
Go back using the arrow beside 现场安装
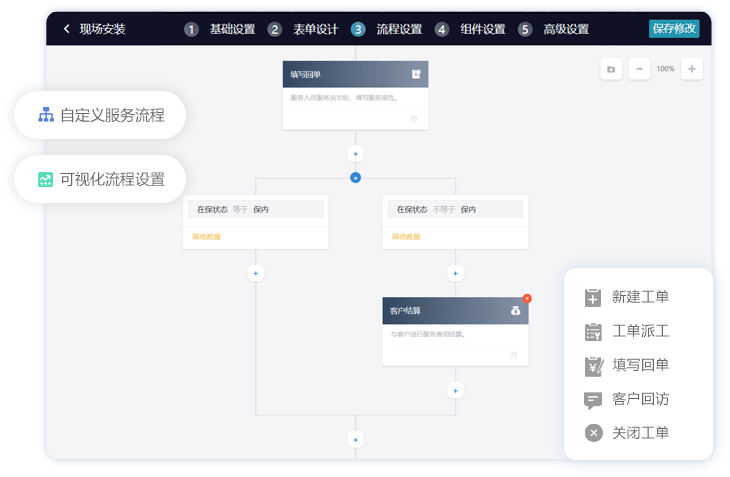[67, 29]
